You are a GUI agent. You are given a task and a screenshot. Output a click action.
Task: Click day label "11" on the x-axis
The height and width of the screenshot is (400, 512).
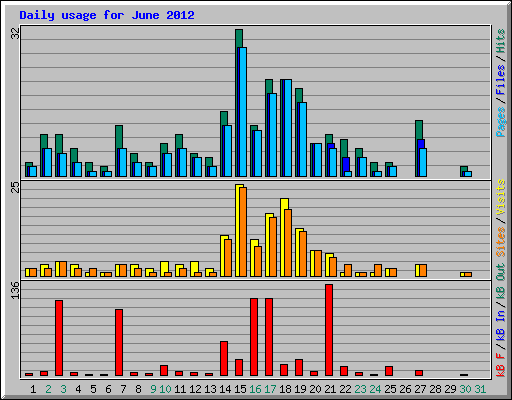click(x=180, y=389)
